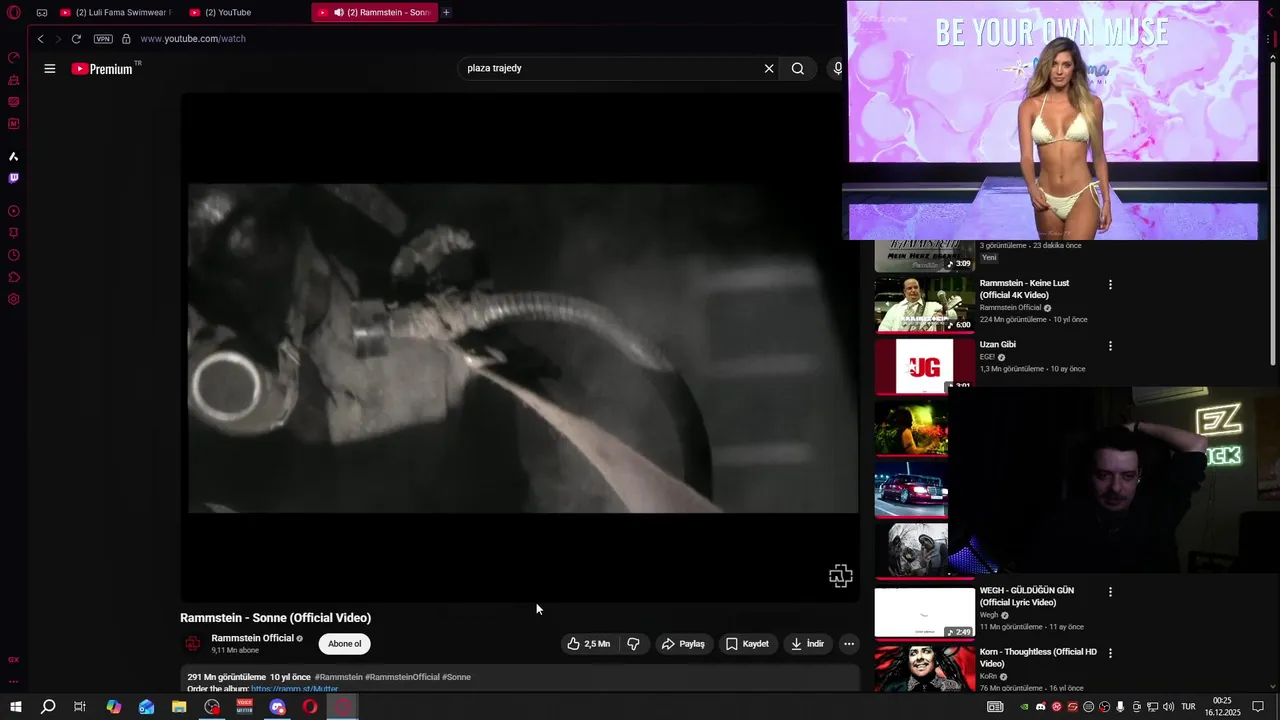The height and width of the screenshot is (720, 1280).
Task: Open the pinboards pin sidebar icon
Action: 13,233
